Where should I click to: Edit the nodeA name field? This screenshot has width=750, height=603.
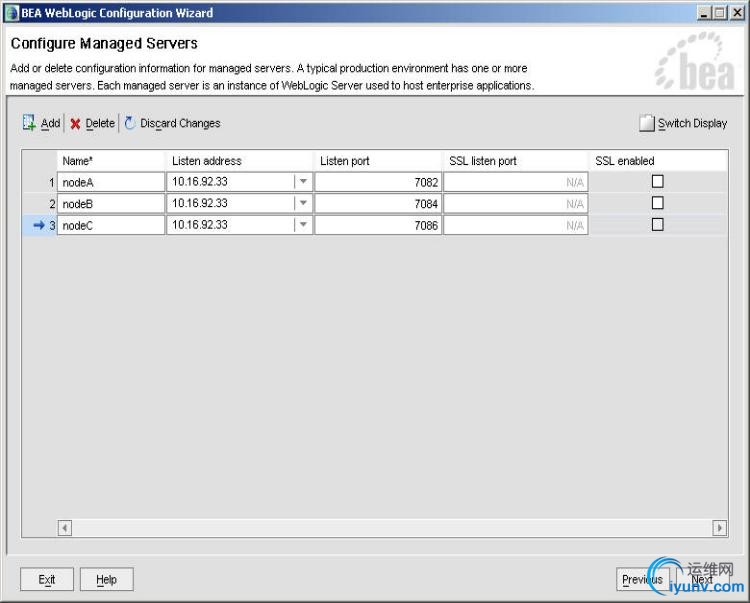point(111,182)
